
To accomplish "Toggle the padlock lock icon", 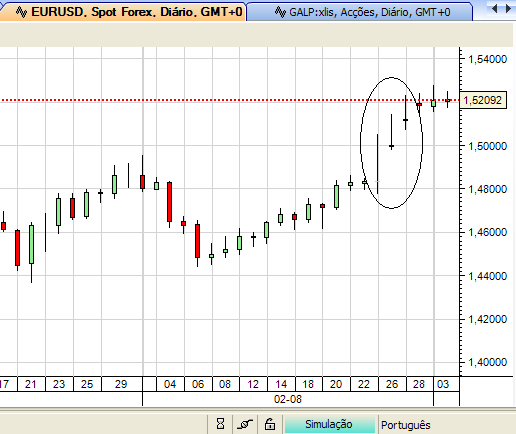I will point(269,424).
